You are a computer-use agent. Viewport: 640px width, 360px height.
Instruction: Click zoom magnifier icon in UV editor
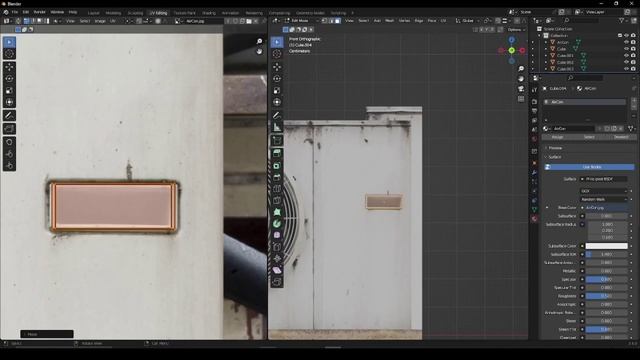click(259, 42)
